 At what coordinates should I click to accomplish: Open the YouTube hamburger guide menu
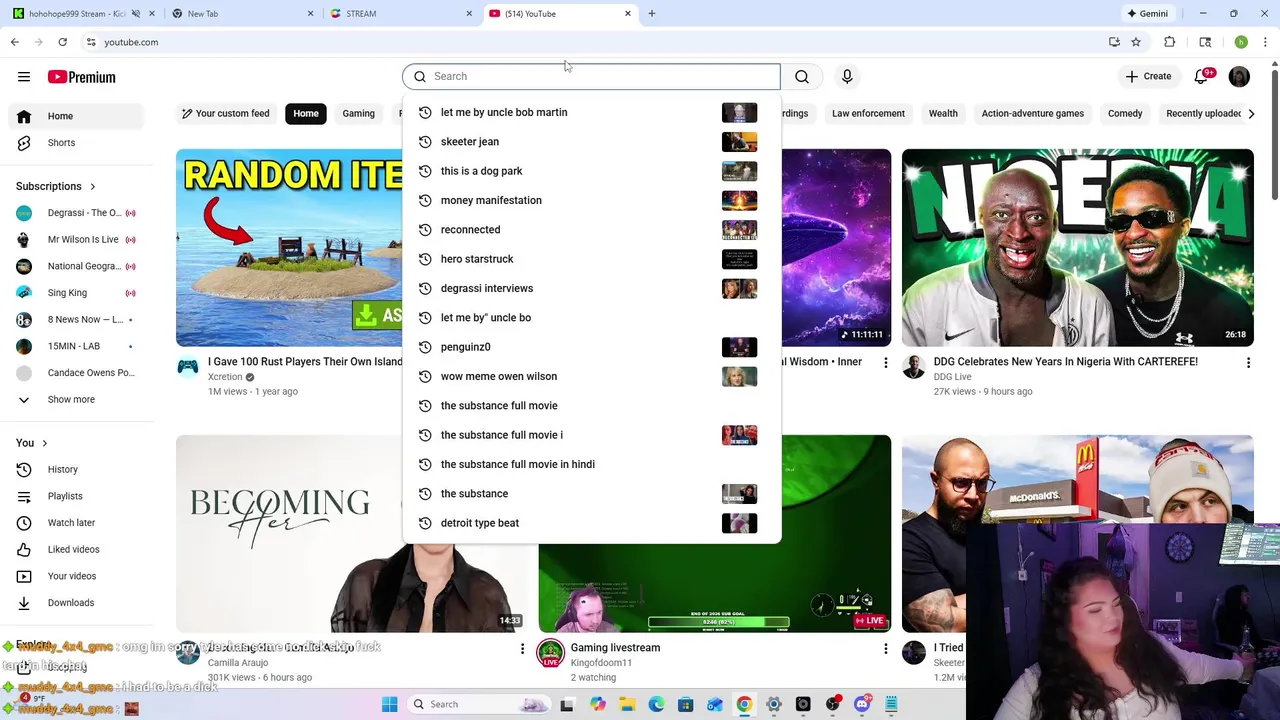24,77
